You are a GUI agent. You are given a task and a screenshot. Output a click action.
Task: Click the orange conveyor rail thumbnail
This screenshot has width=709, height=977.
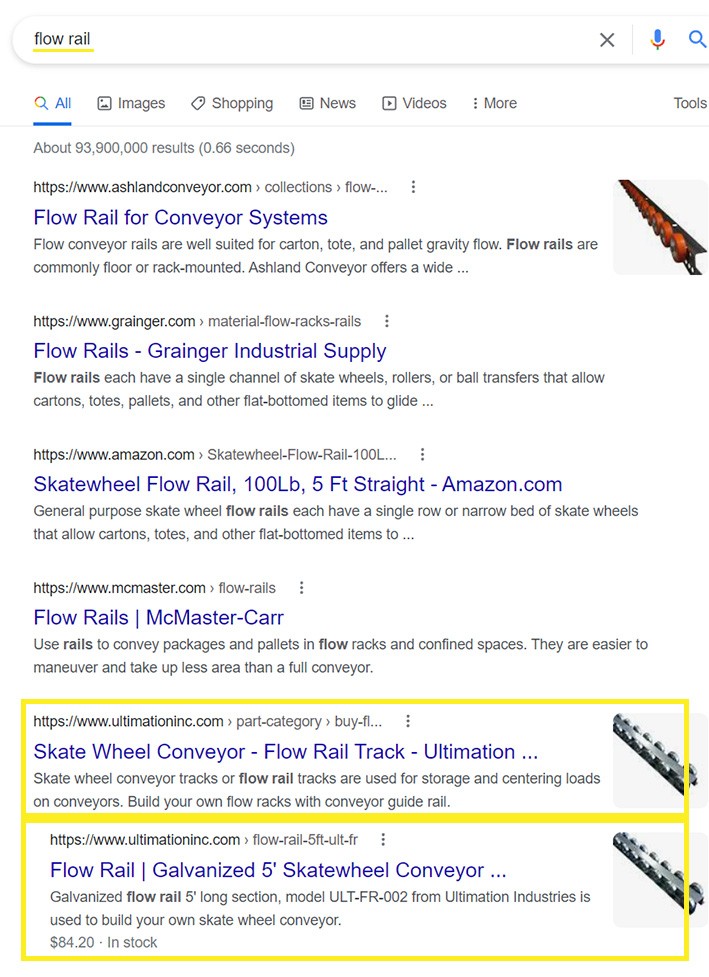tap(660, 227)
